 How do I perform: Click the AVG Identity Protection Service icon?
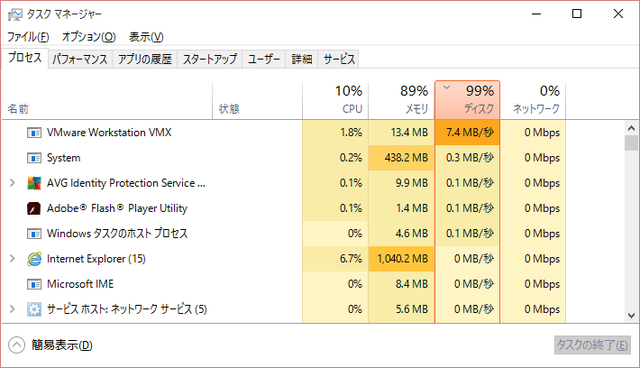34,183
